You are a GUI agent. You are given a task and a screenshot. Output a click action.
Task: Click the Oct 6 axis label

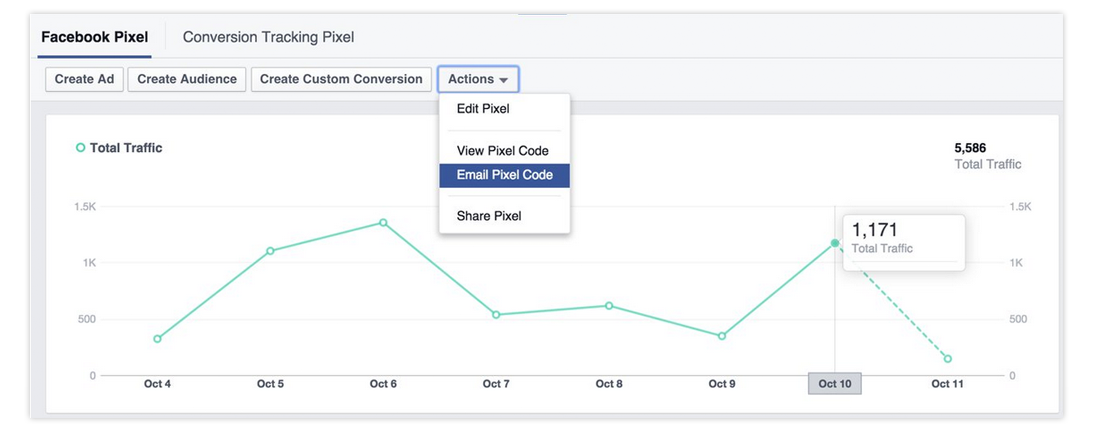(x=383, y=384)
